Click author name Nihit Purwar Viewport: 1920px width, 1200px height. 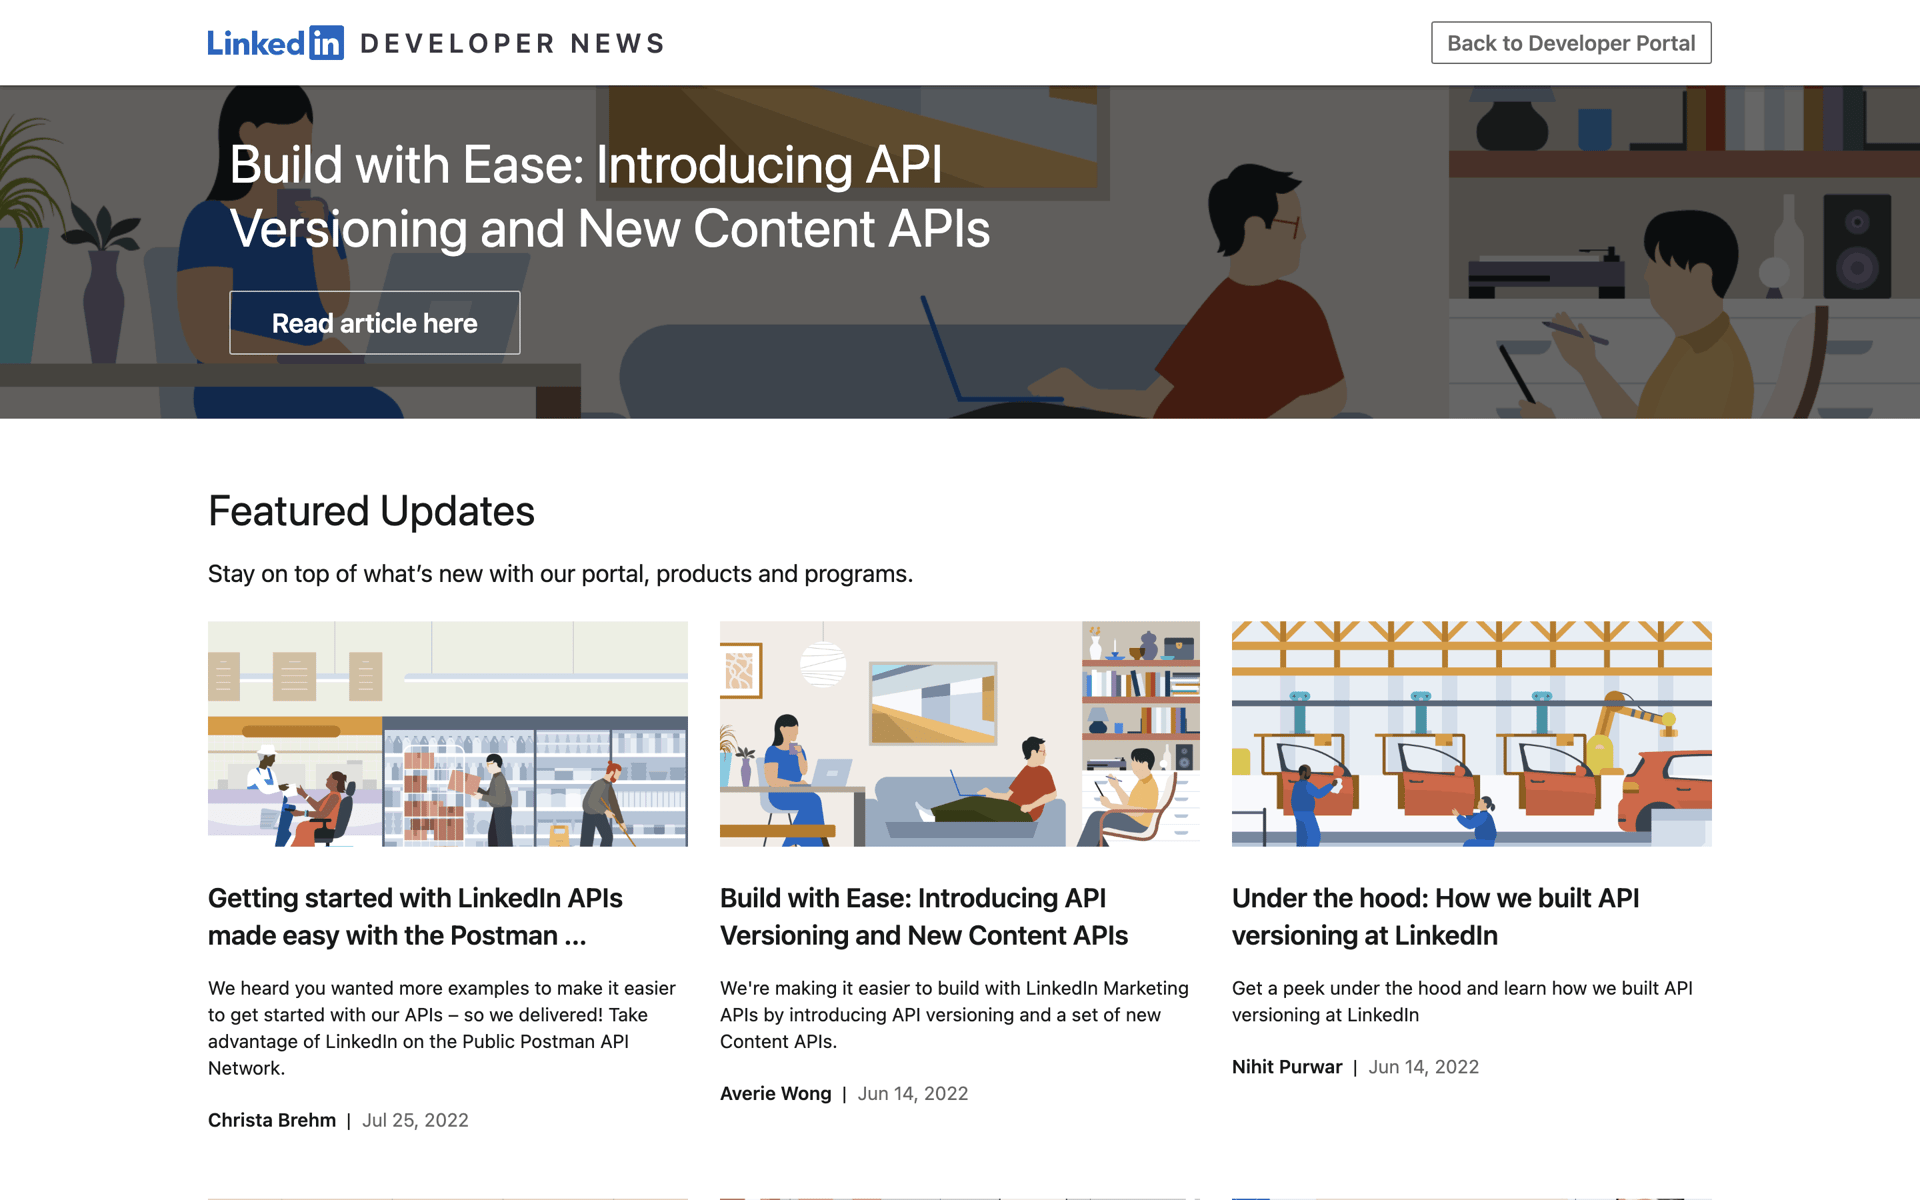pos(1287,1067)
